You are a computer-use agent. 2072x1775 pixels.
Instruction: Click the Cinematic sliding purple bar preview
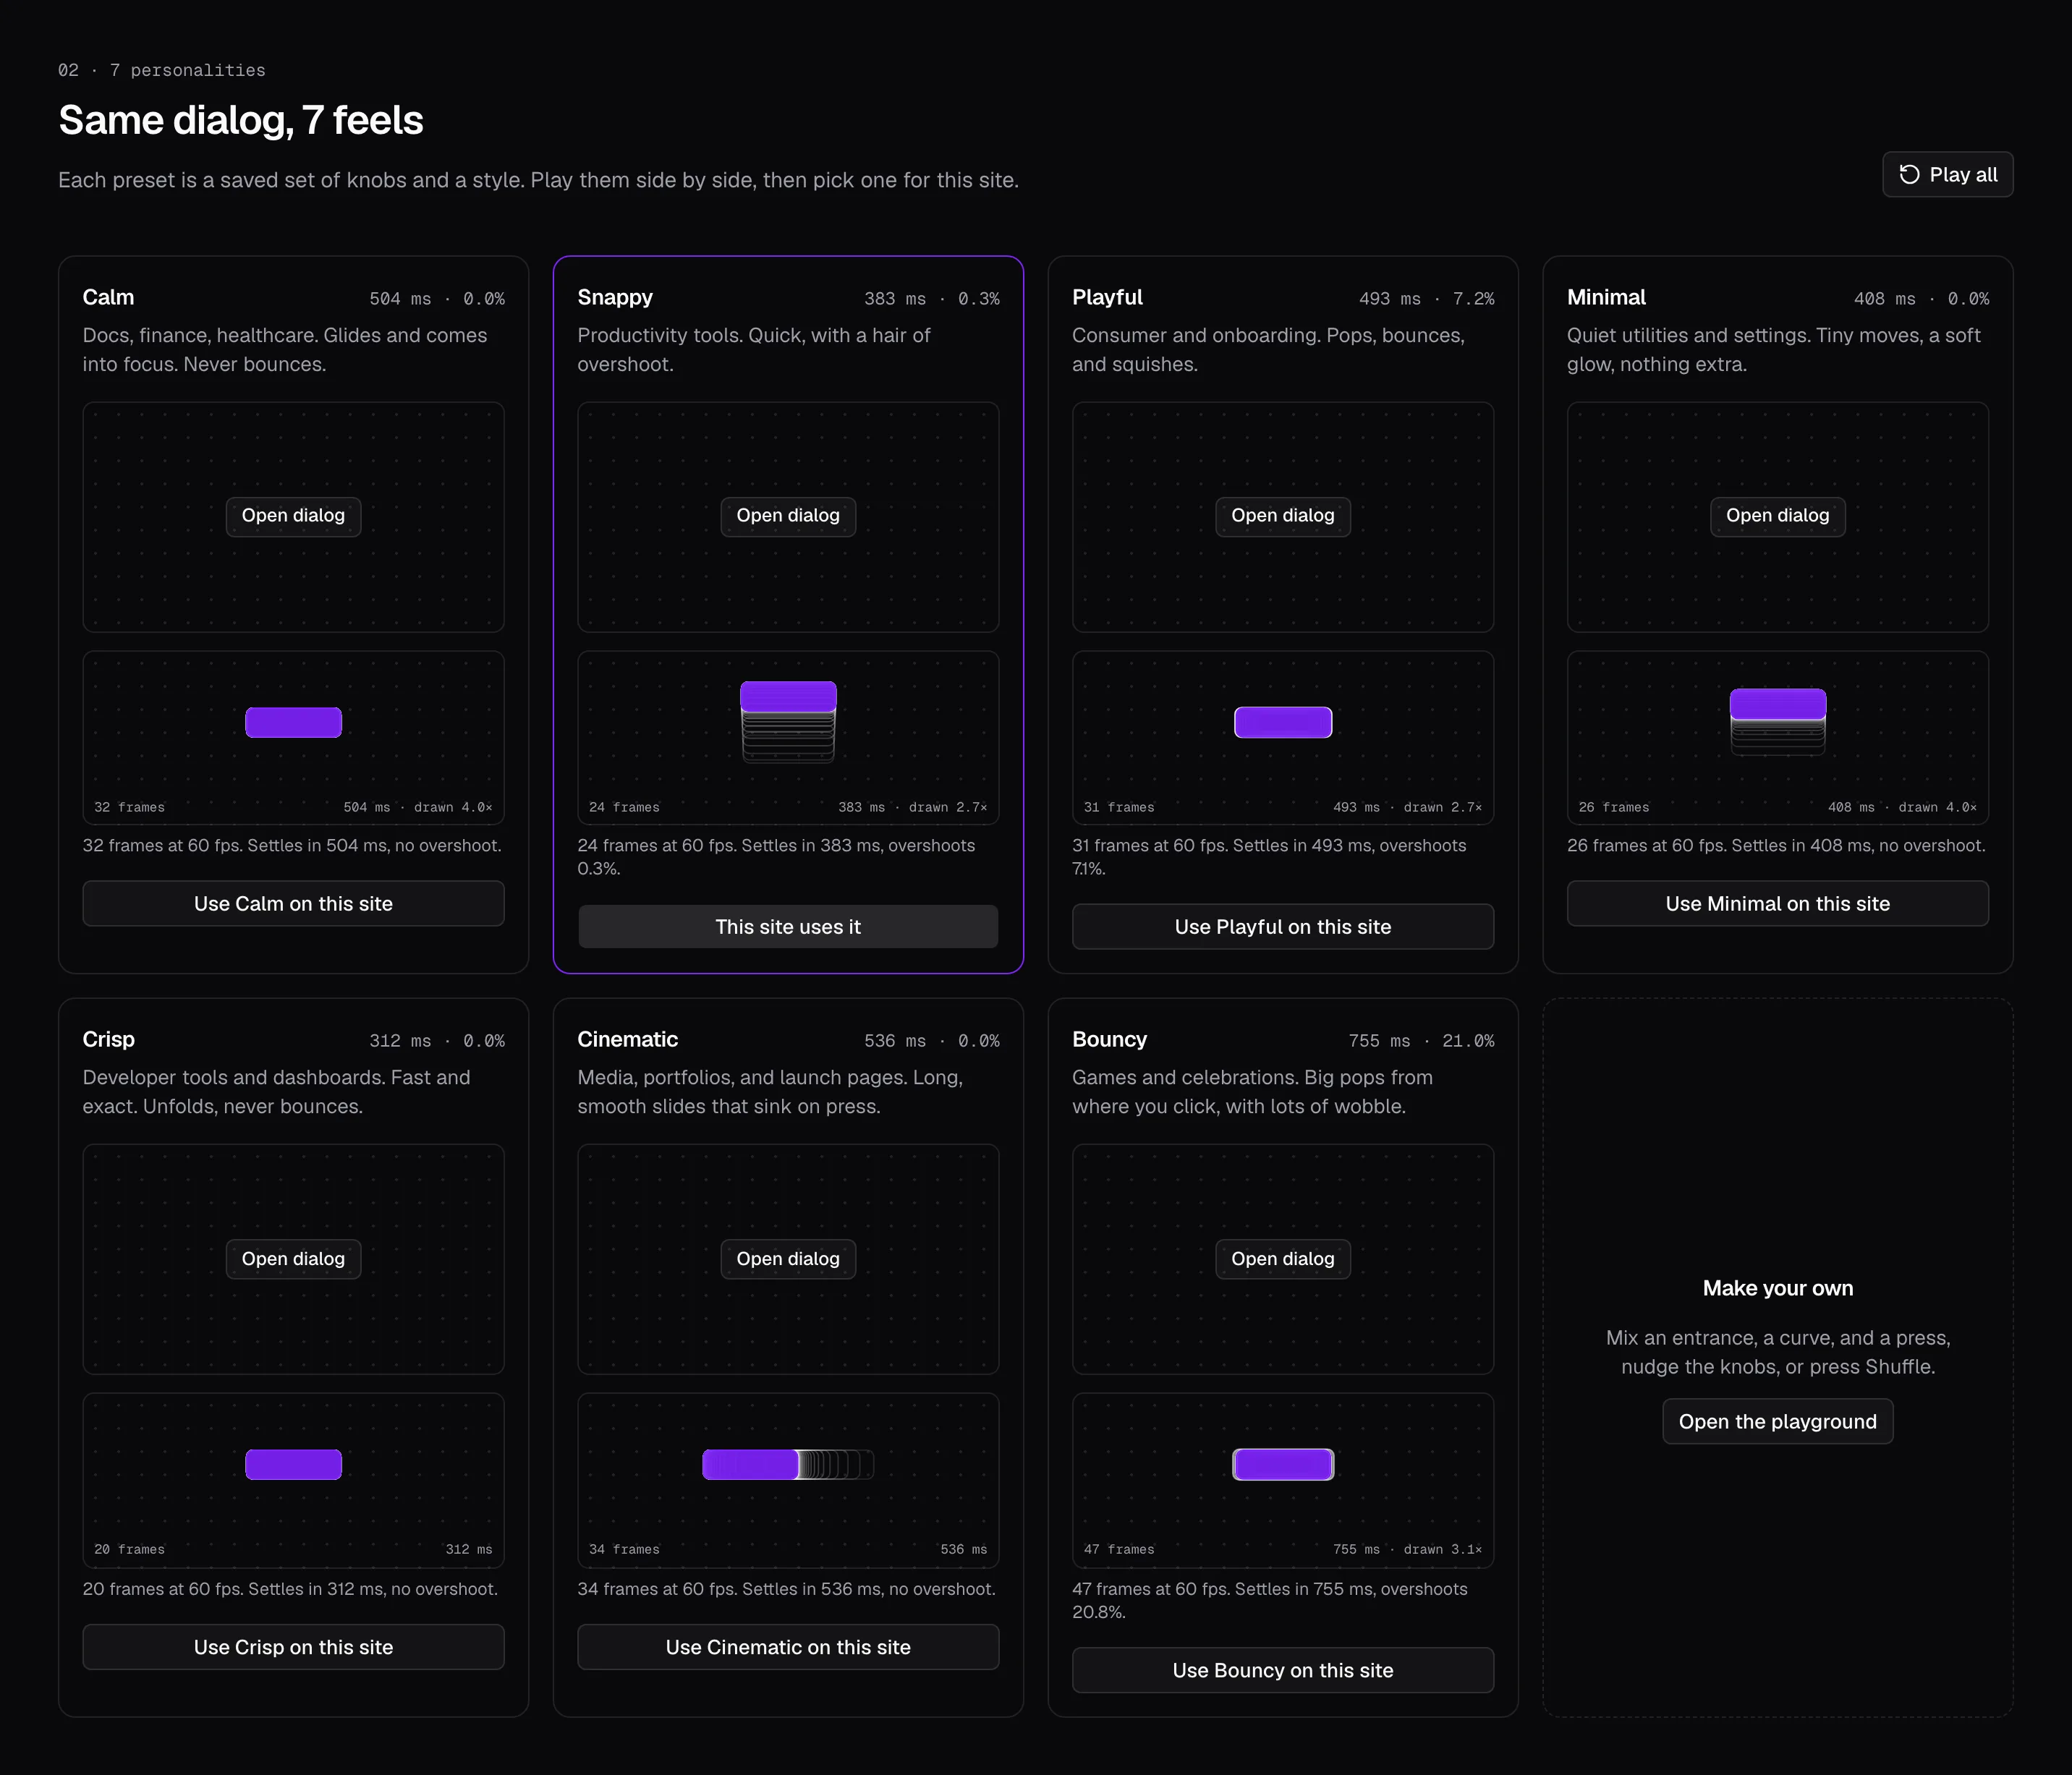pos(750,1465)
